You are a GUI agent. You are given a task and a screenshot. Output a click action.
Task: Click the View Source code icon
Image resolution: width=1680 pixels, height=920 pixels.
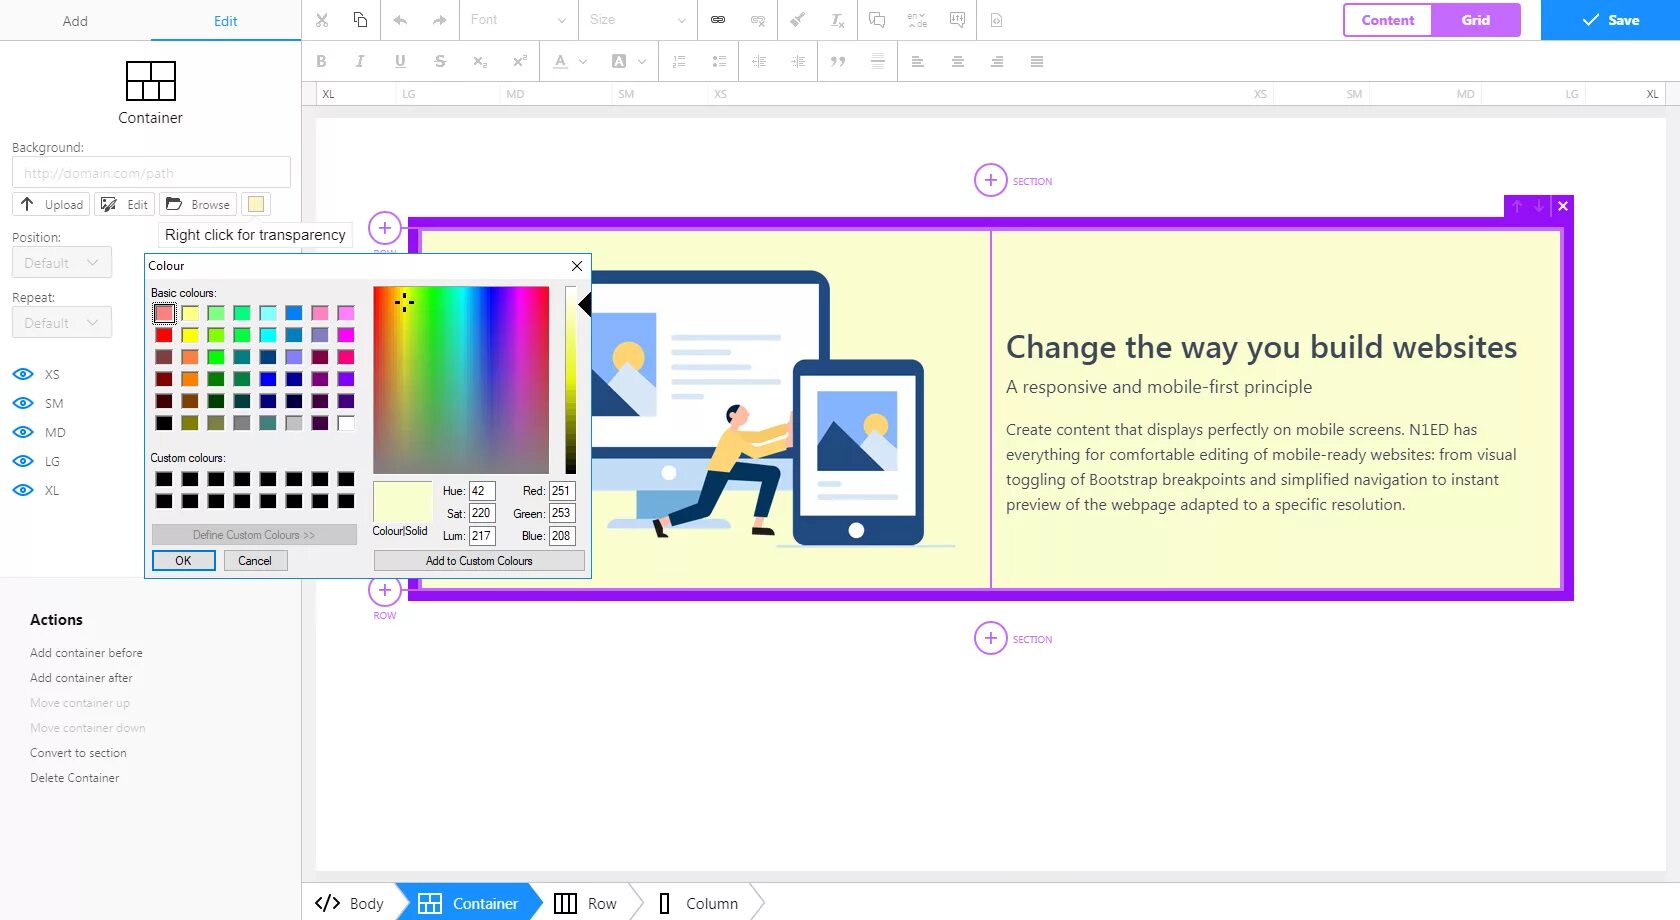(x=996, y=20)
